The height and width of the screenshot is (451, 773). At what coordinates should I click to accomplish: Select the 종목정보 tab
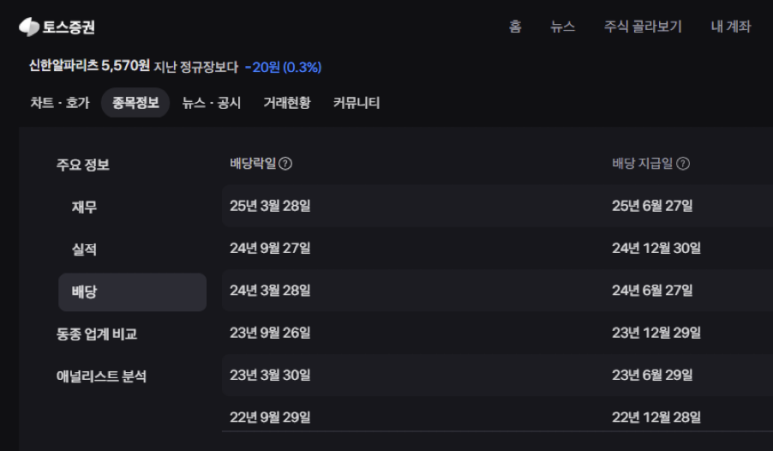tap(136, 103)
